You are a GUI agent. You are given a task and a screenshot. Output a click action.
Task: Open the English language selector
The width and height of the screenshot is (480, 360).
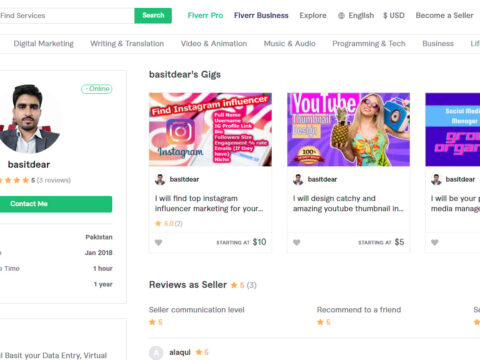(x=356, y=16)
